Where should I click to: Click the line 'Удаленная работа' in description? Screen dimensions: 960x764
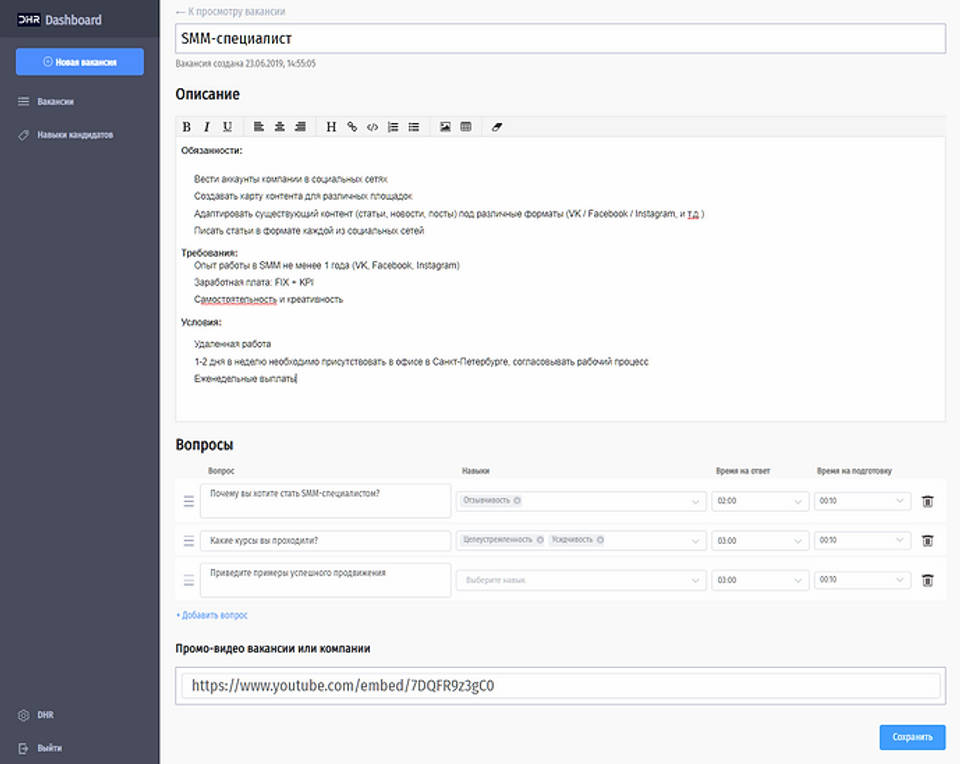pyautogui.click(x=233, y=344)
